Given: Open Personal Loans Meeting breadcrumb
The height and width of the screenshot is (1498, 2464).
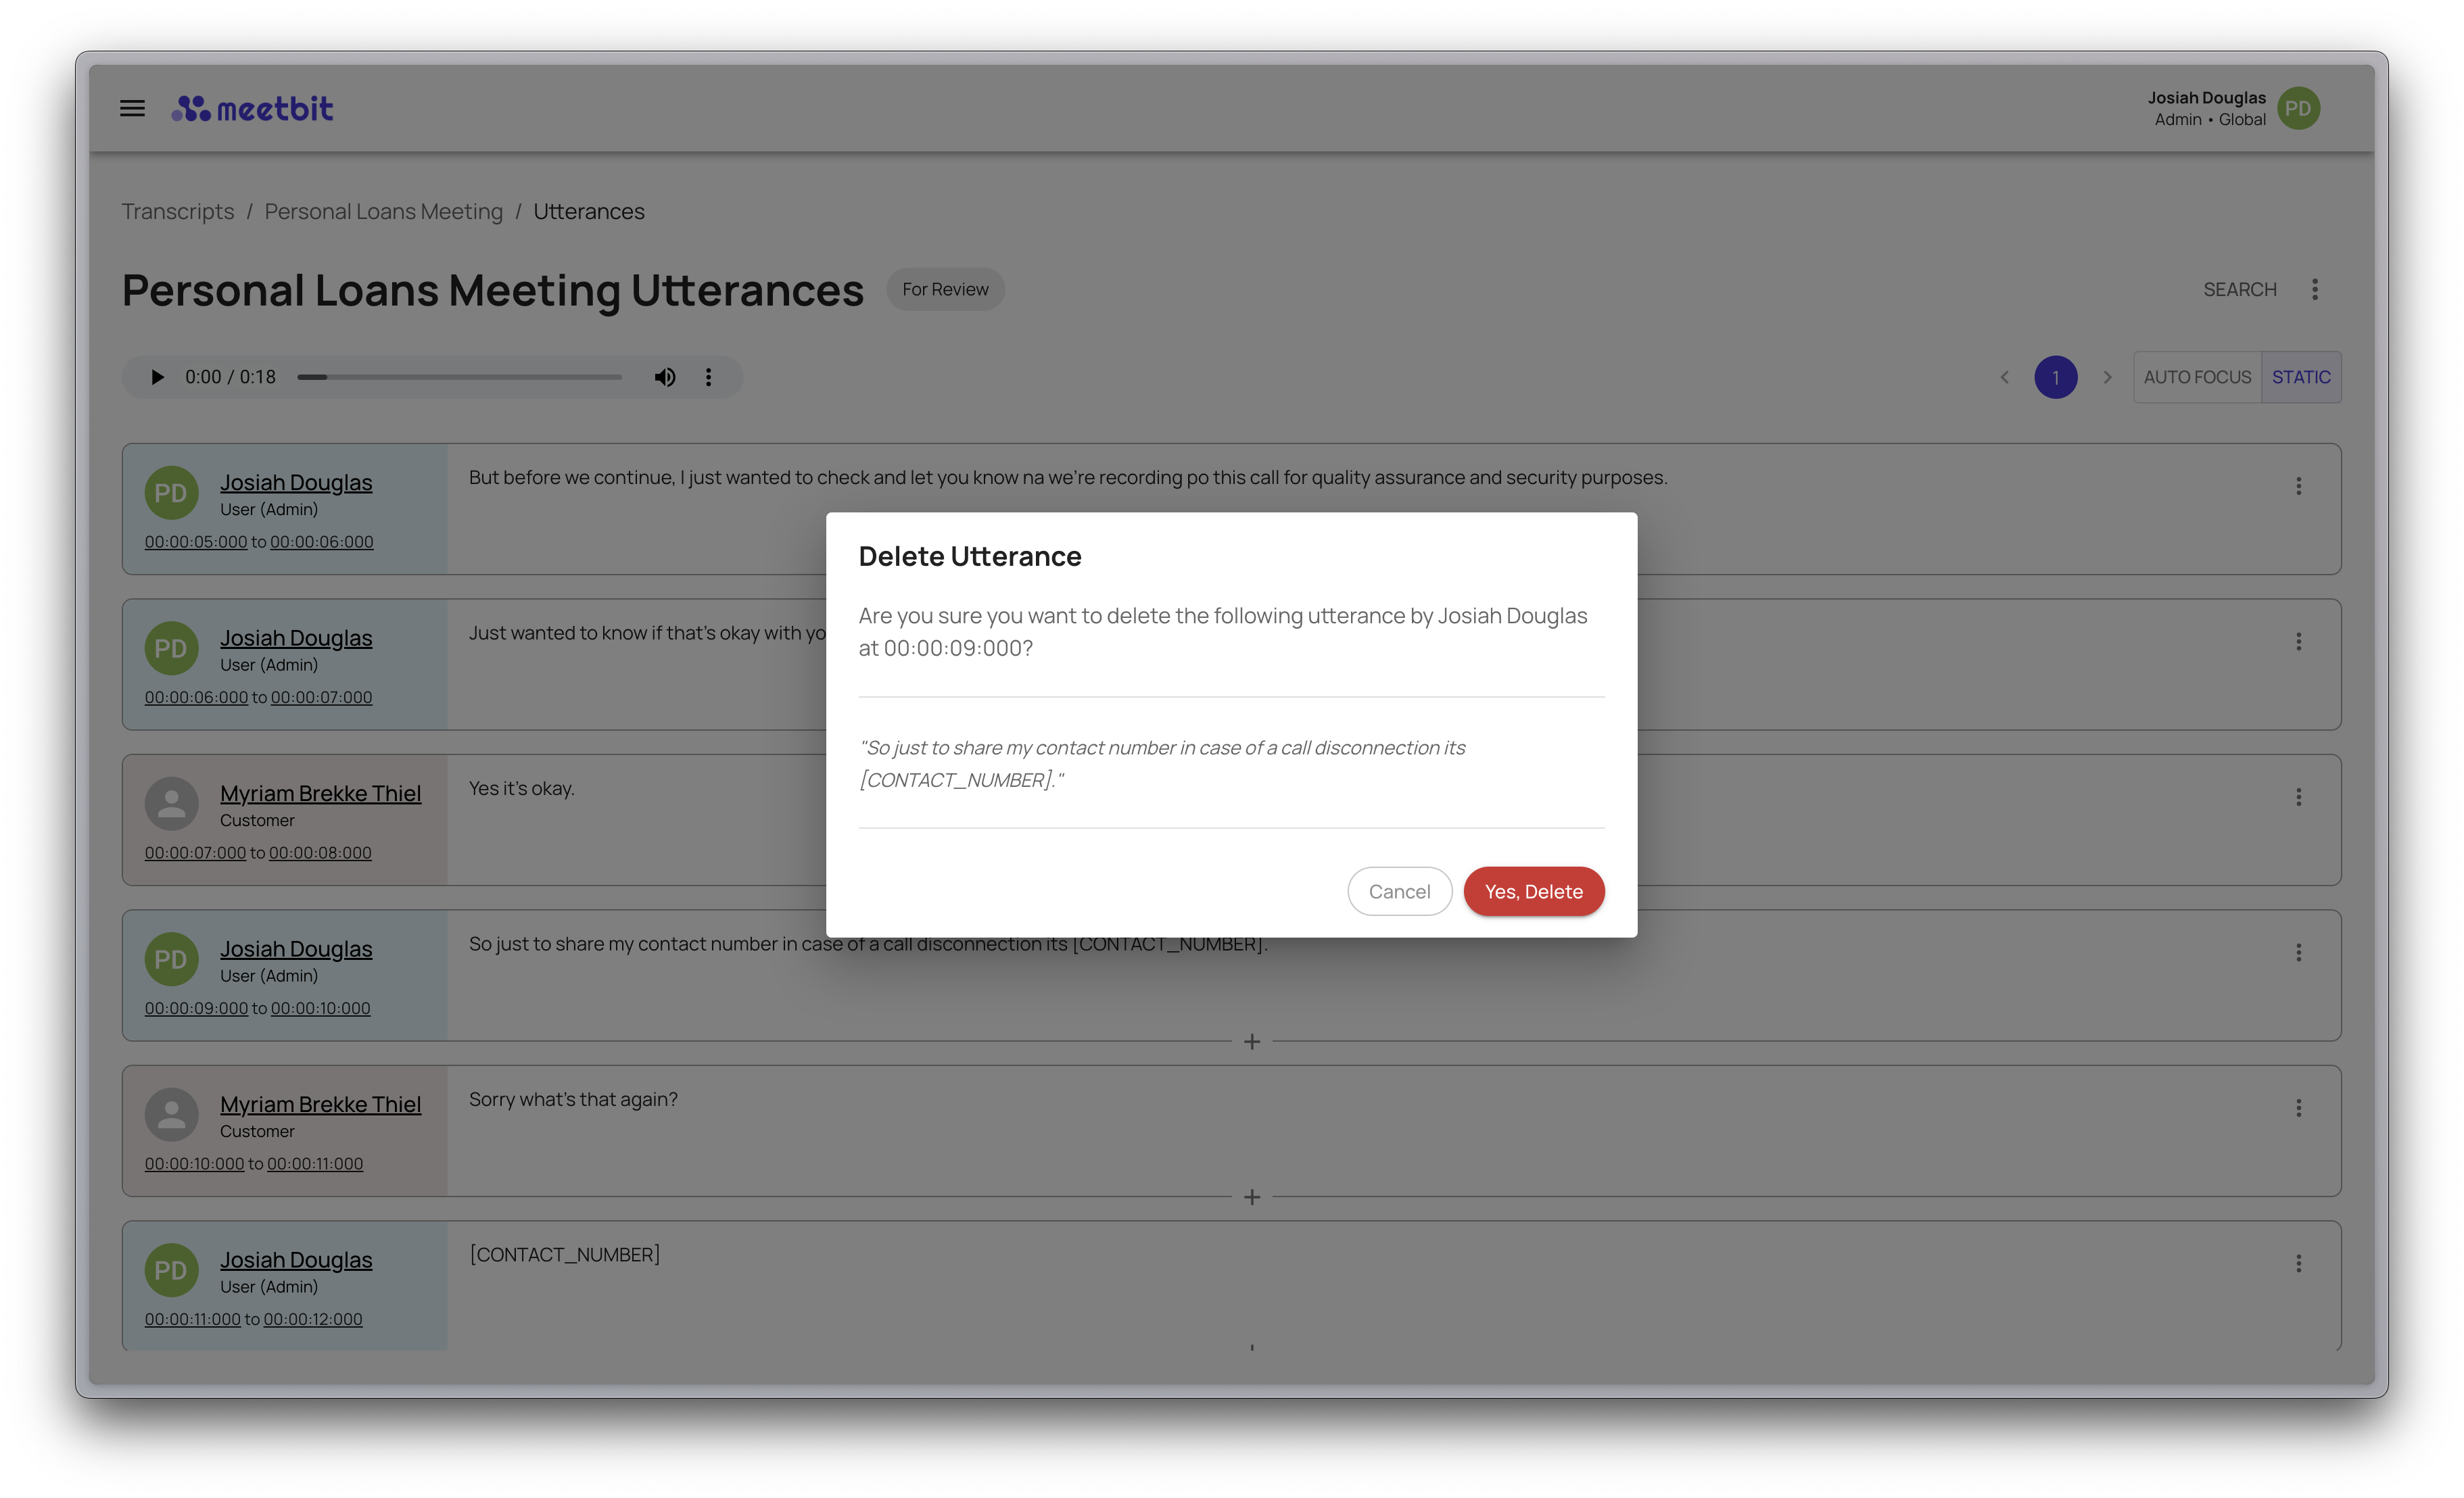Looking at the screenshot, I should click(x=383, y=212).
